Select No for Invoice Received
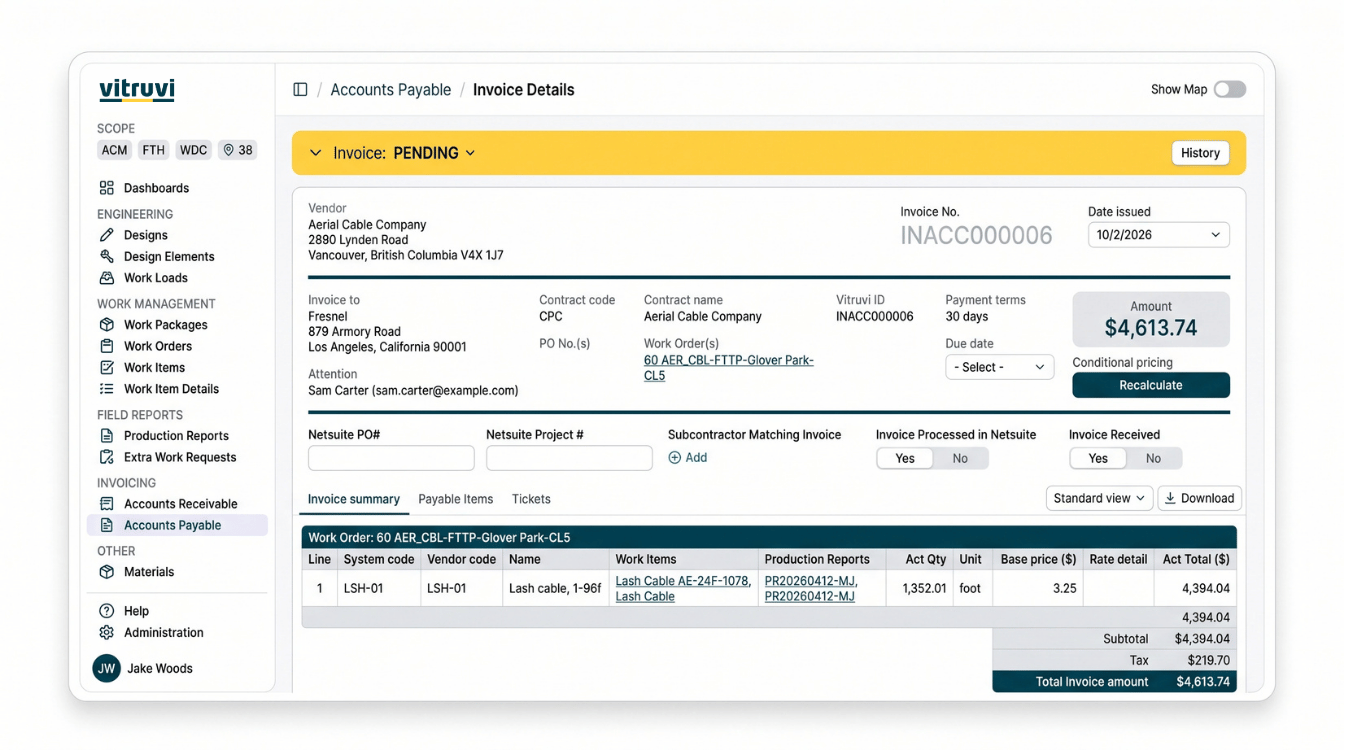This screenshot has width=1350, height=750. click(1153, 458)
